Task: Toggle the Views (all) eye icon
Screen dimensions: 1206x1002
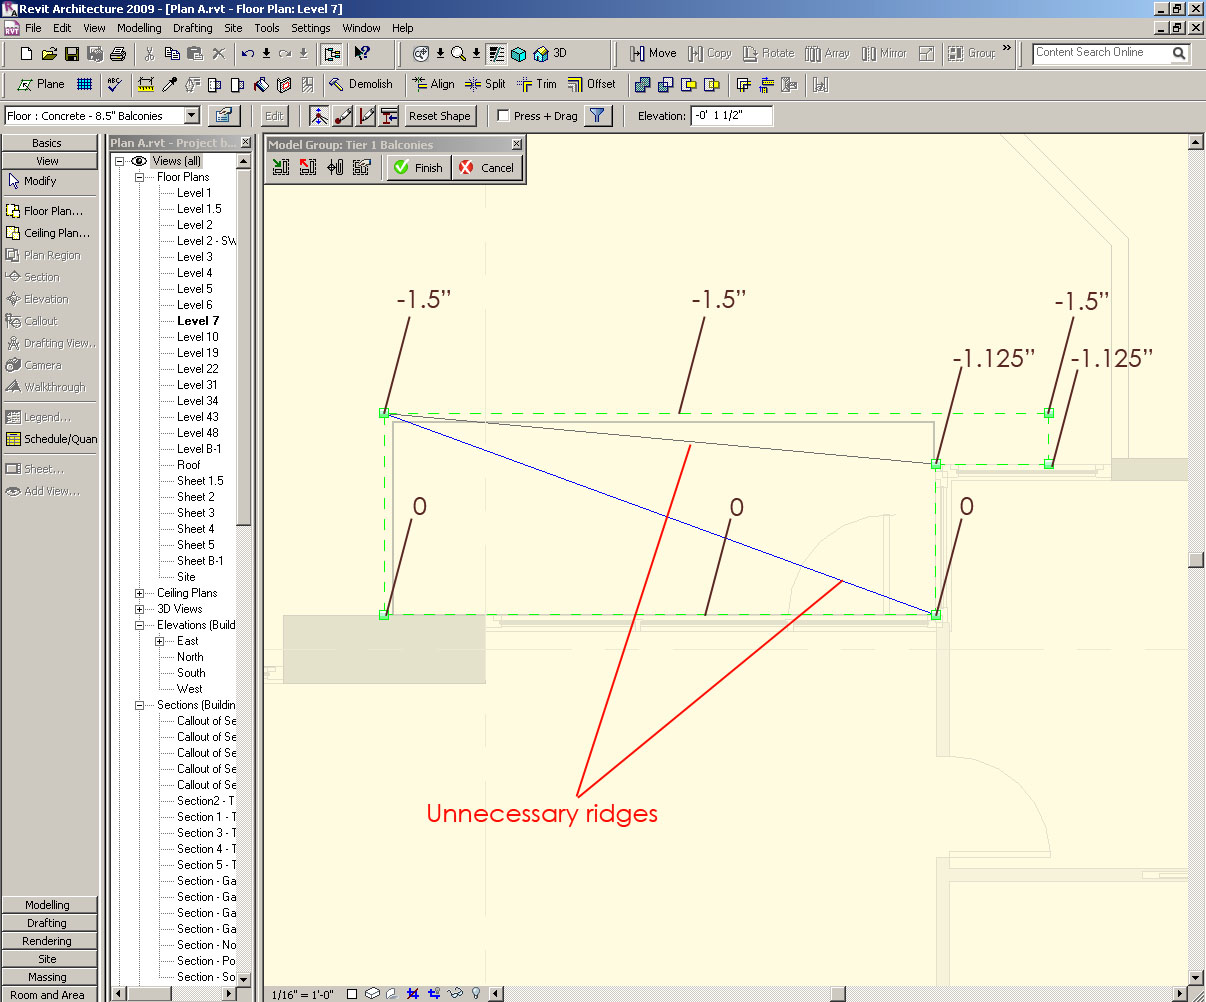Action: point(139,161)
